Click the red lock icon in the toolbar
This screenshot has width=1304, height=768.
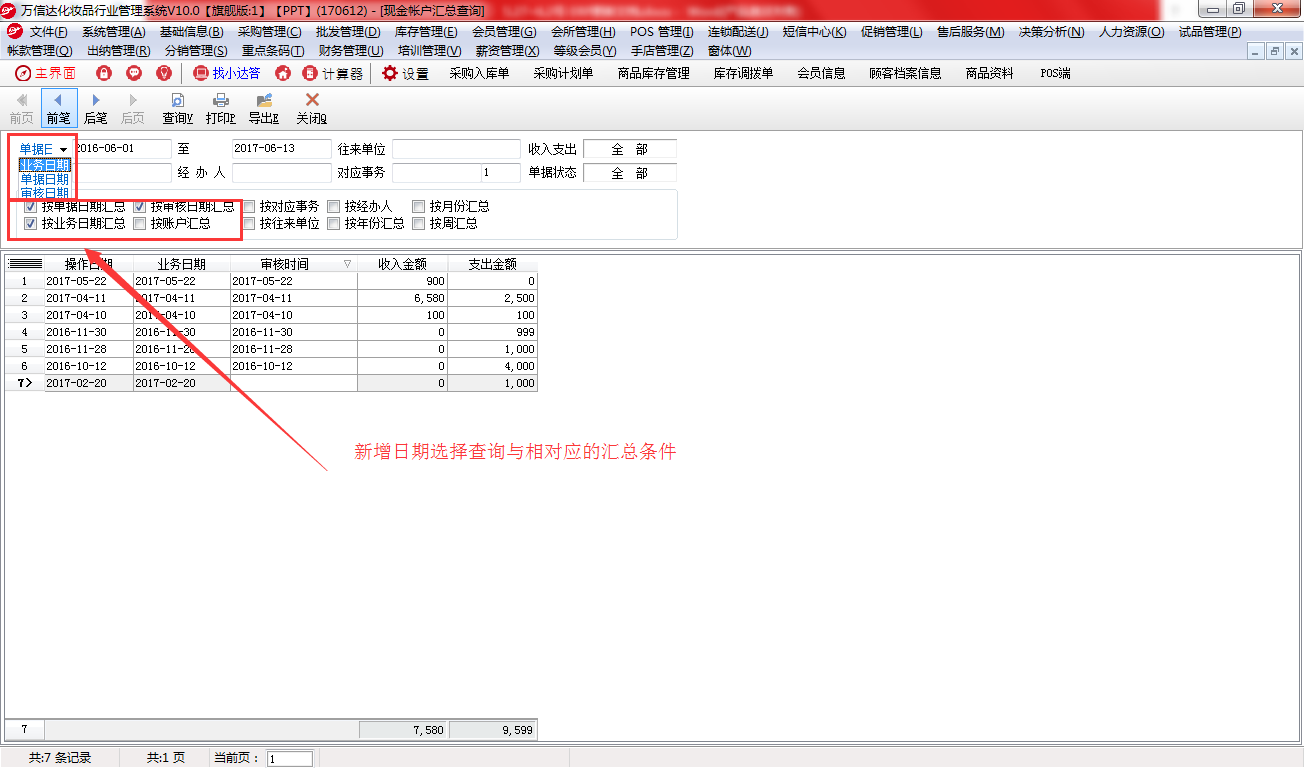[103, 73]
